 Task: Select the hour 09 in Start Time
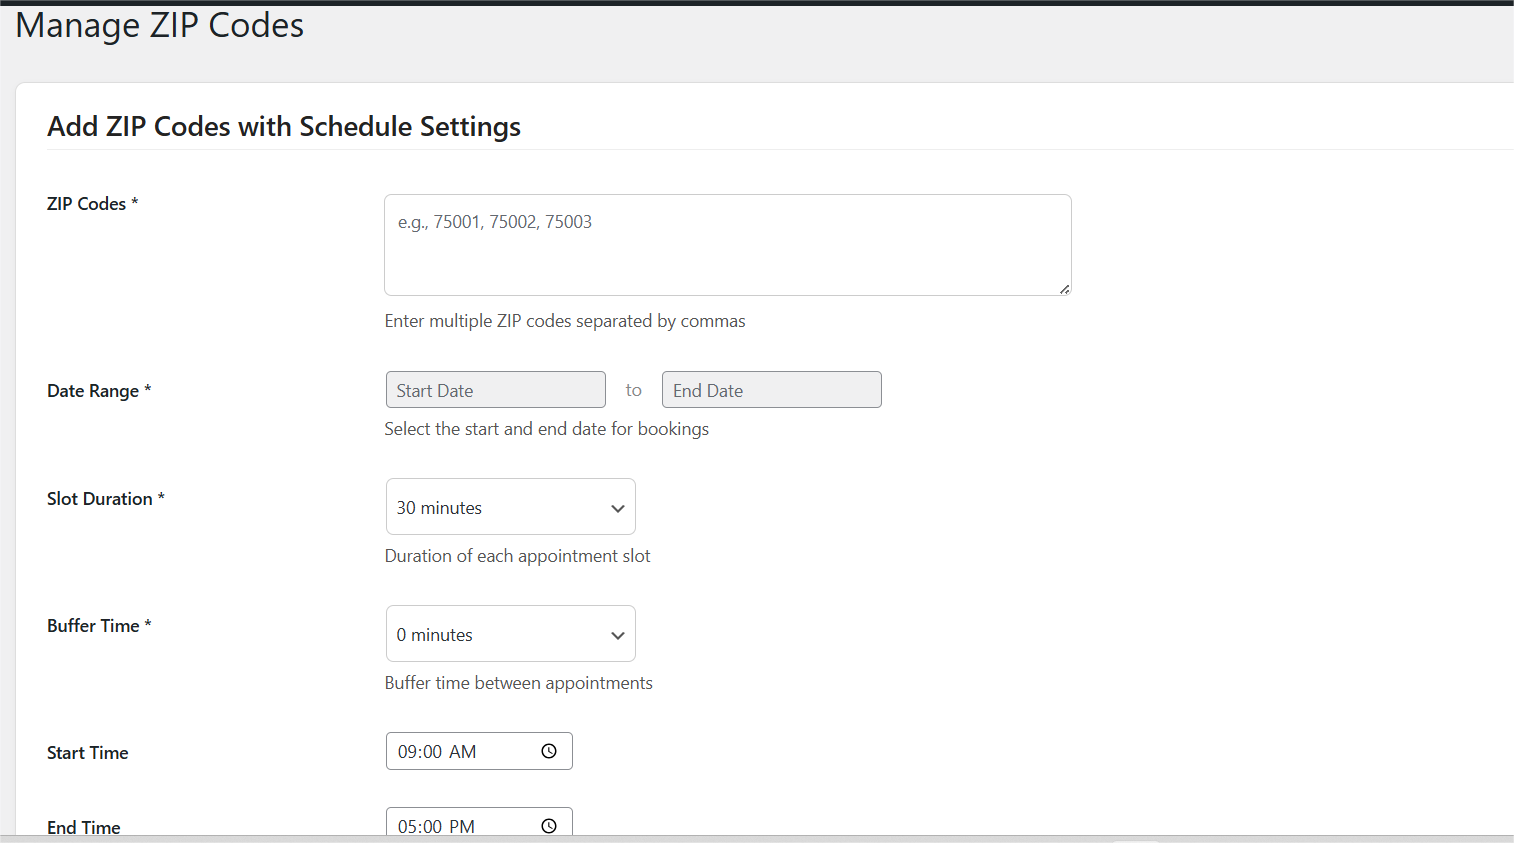tap(407, 752)
